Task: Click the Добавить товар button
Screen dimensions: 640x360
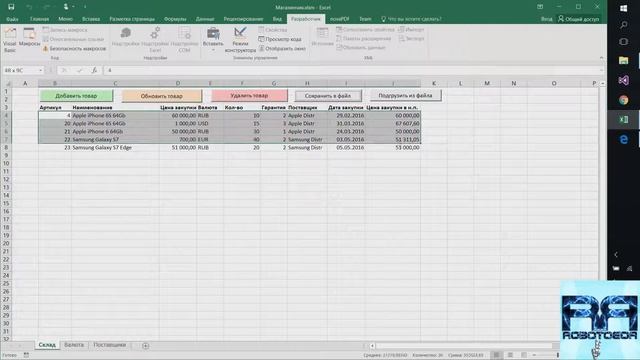Action: click(x=76, y=96)
